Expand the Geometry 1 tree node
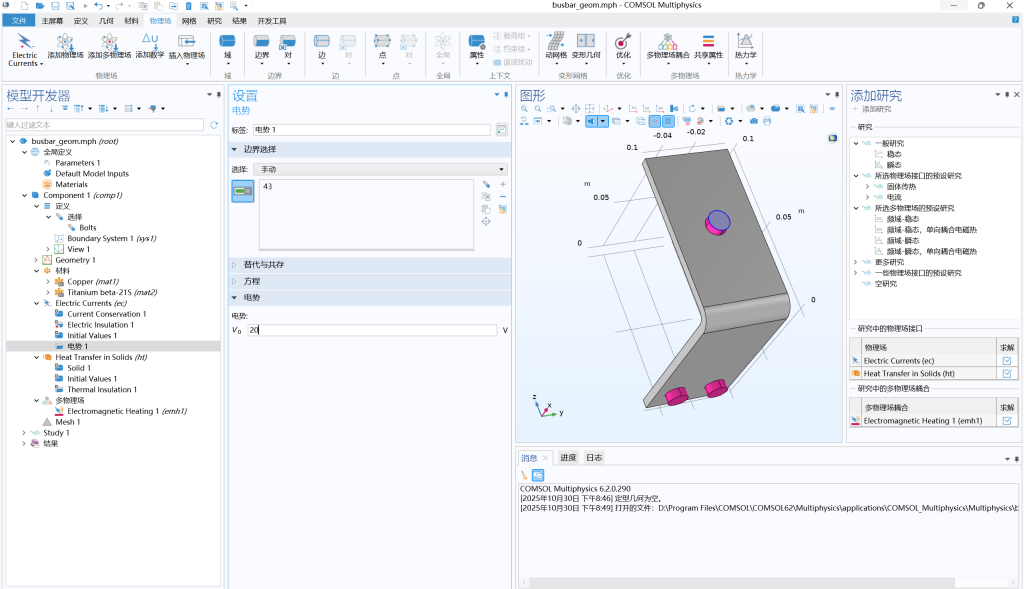1024x589 pixels. point(36,260)
